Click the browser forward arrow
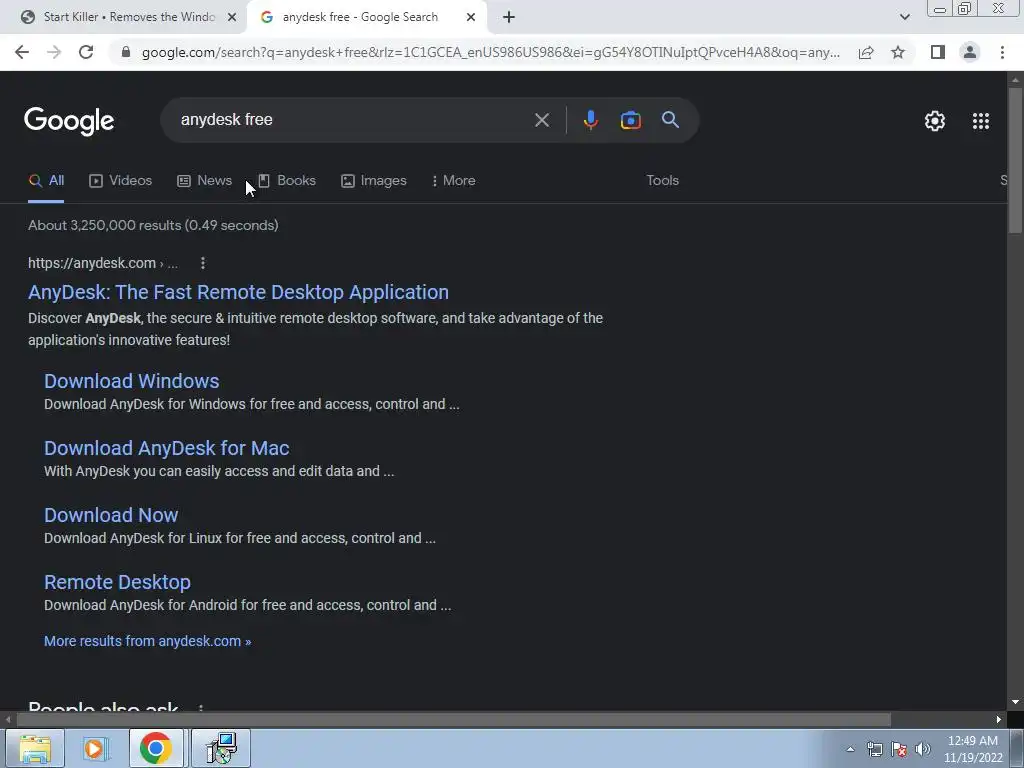The width and height of the screenshot is (1024, 768). (x=54, y=52)
